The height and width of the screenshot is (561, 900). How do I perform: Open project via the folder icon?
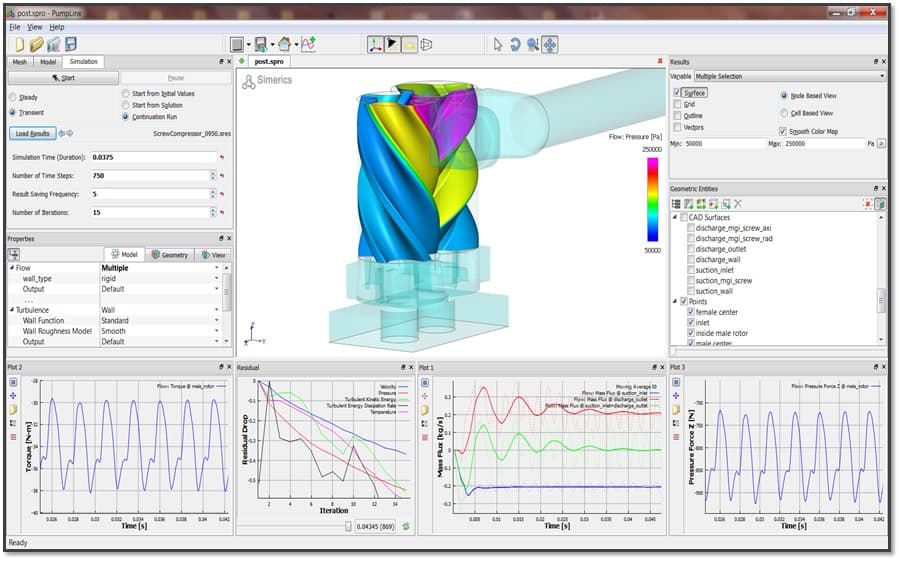tap(37, 44)
